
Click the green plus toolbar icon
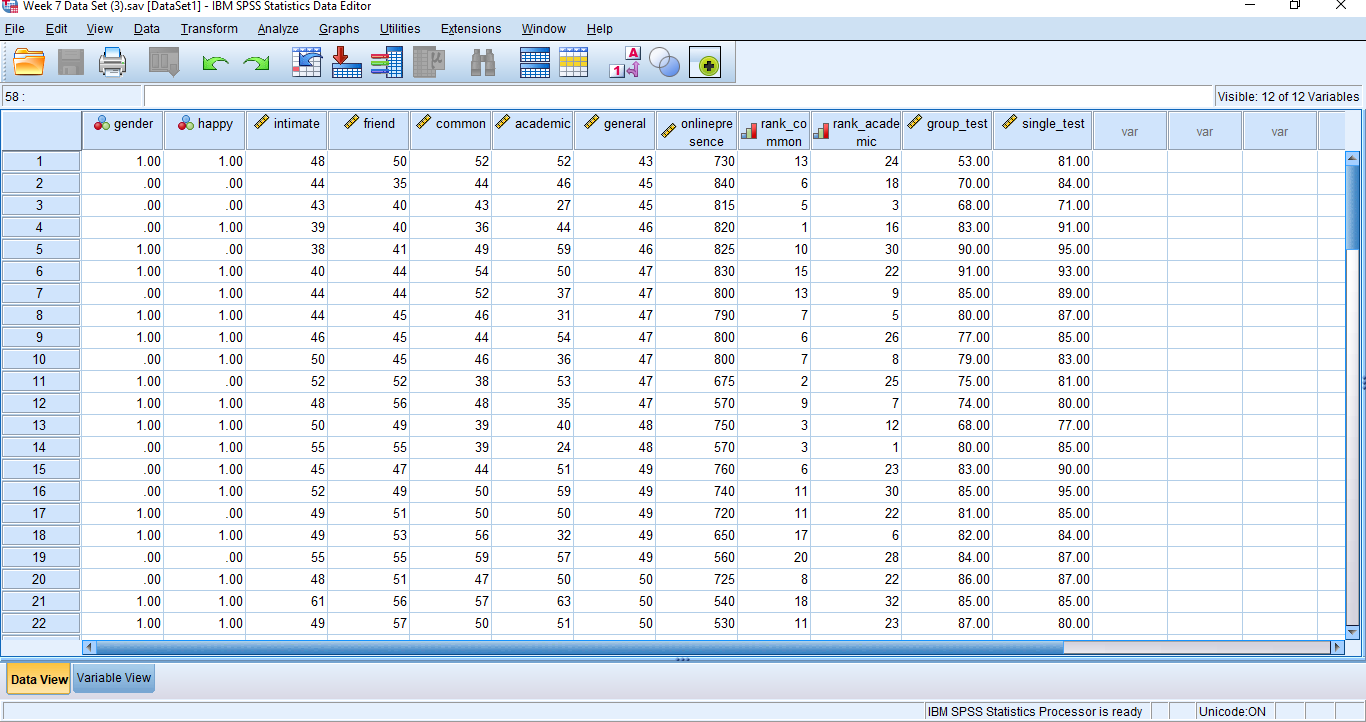(x=704, y=64)
